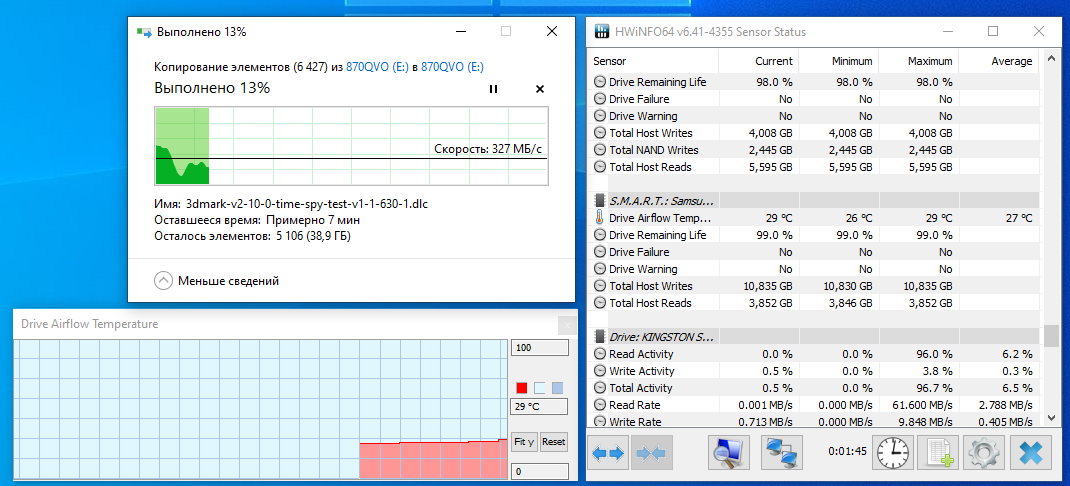Click the Current column header

759,61
